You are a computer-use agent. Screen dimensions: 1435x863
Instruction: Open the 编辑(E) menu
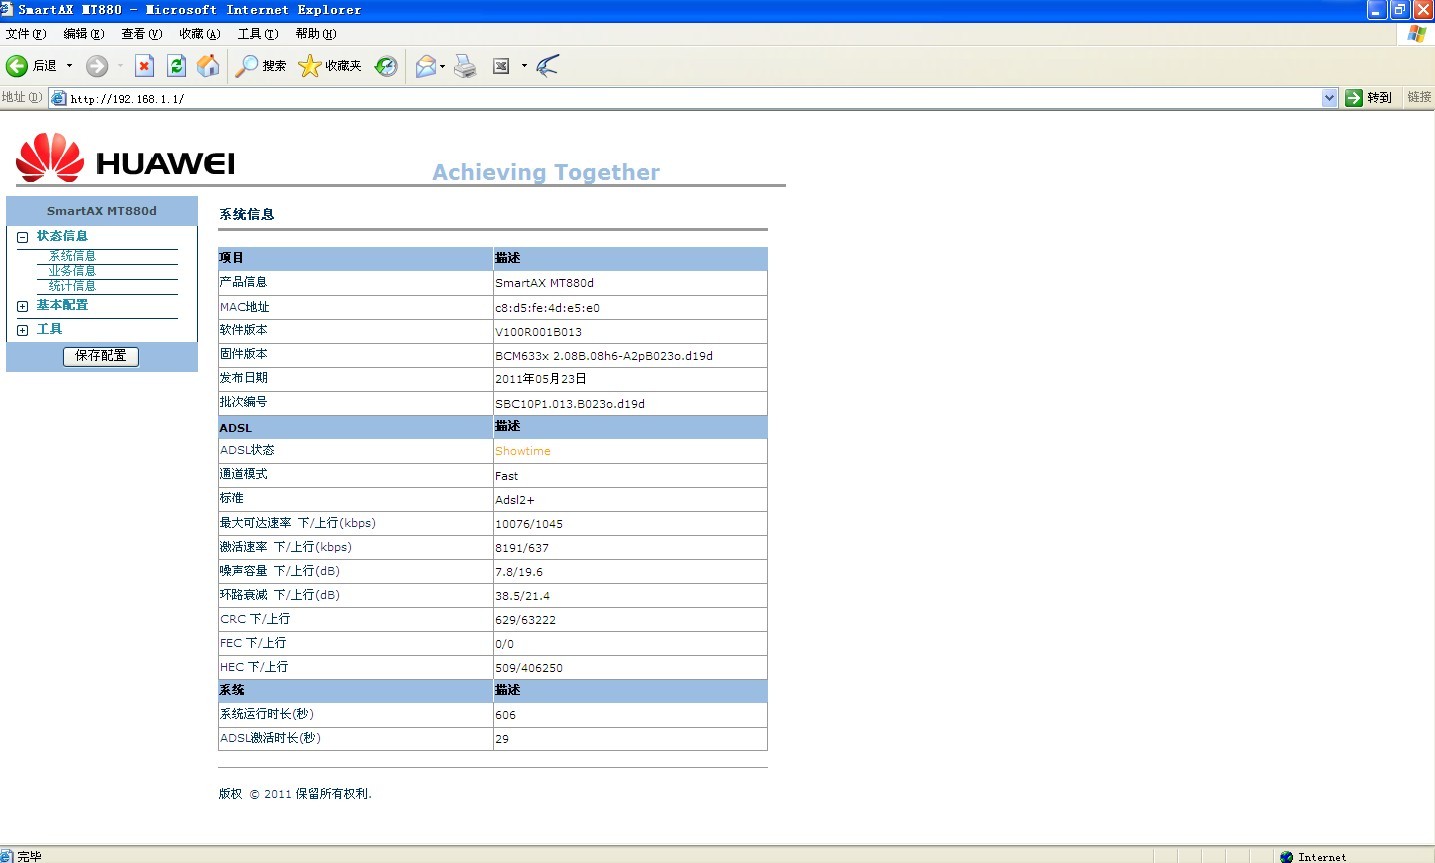(84, 34)
